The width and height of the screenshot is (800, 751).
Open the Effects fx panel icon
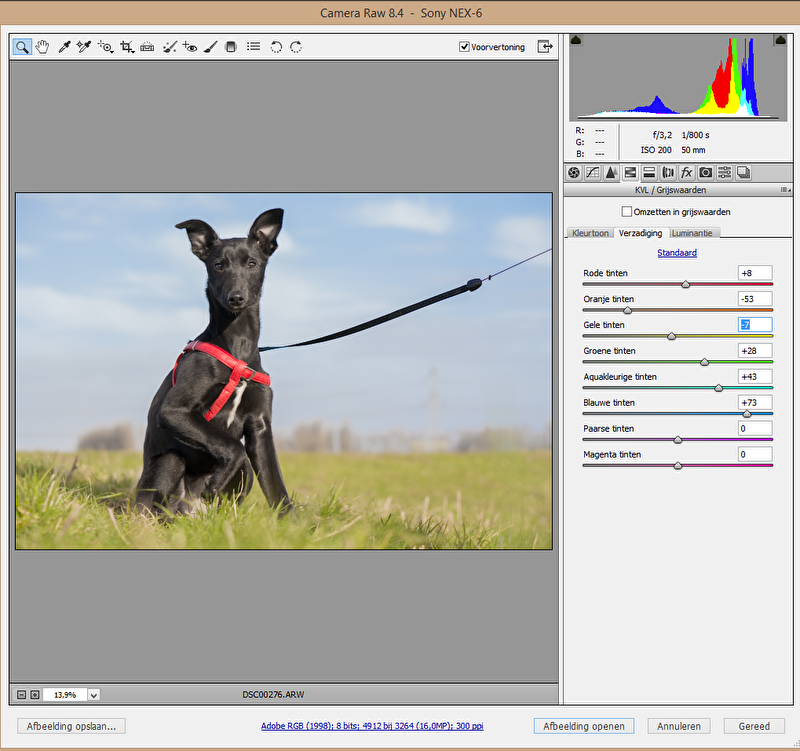pyautogui.click(x=687, y=173)
